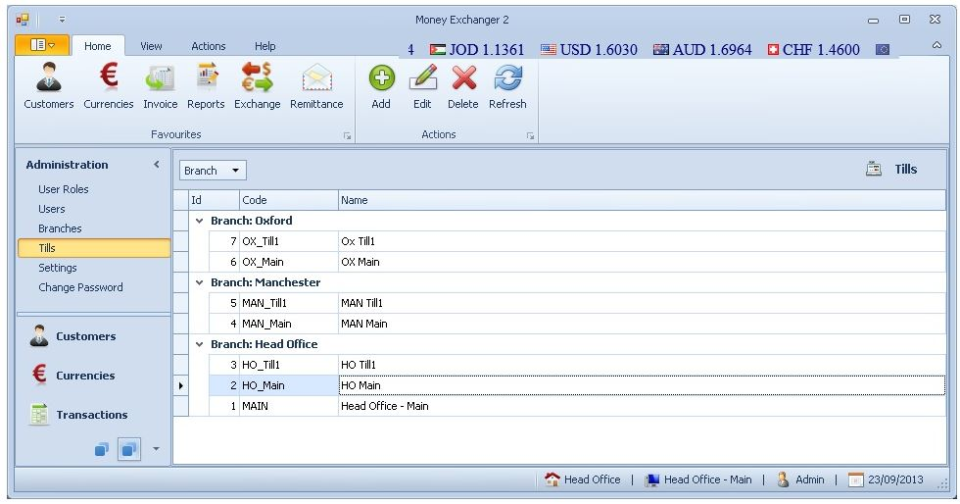960x504 pixels.
Task: Select the OX_Till1 code cell
Action: tap(288, 241)
